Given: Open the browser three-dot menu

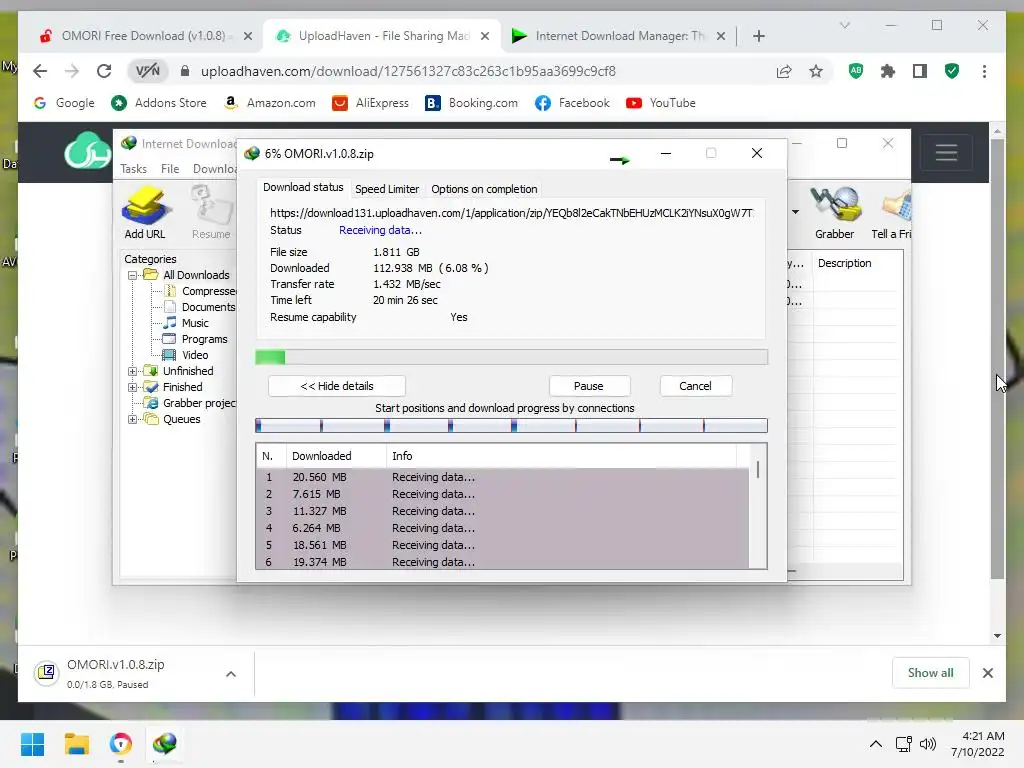Looking at the screenshot, I should [x=984, y=71].
